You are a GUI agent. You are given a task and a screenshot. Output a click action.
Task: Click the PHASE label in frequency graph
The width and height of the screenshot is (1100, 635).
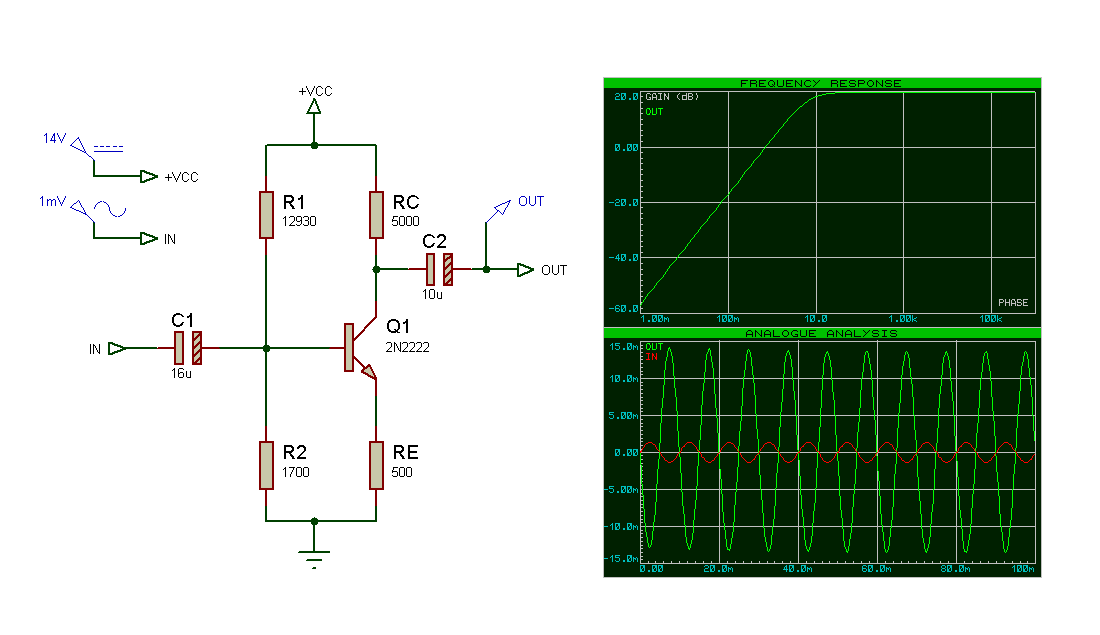click(x=1013, y=302)
